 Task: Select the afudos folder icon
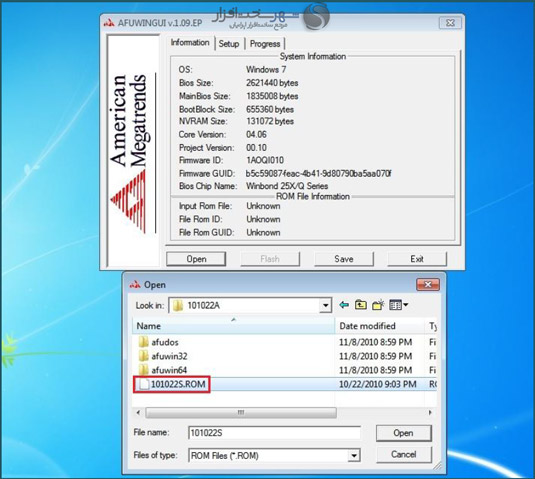click(x=144, y=342)
